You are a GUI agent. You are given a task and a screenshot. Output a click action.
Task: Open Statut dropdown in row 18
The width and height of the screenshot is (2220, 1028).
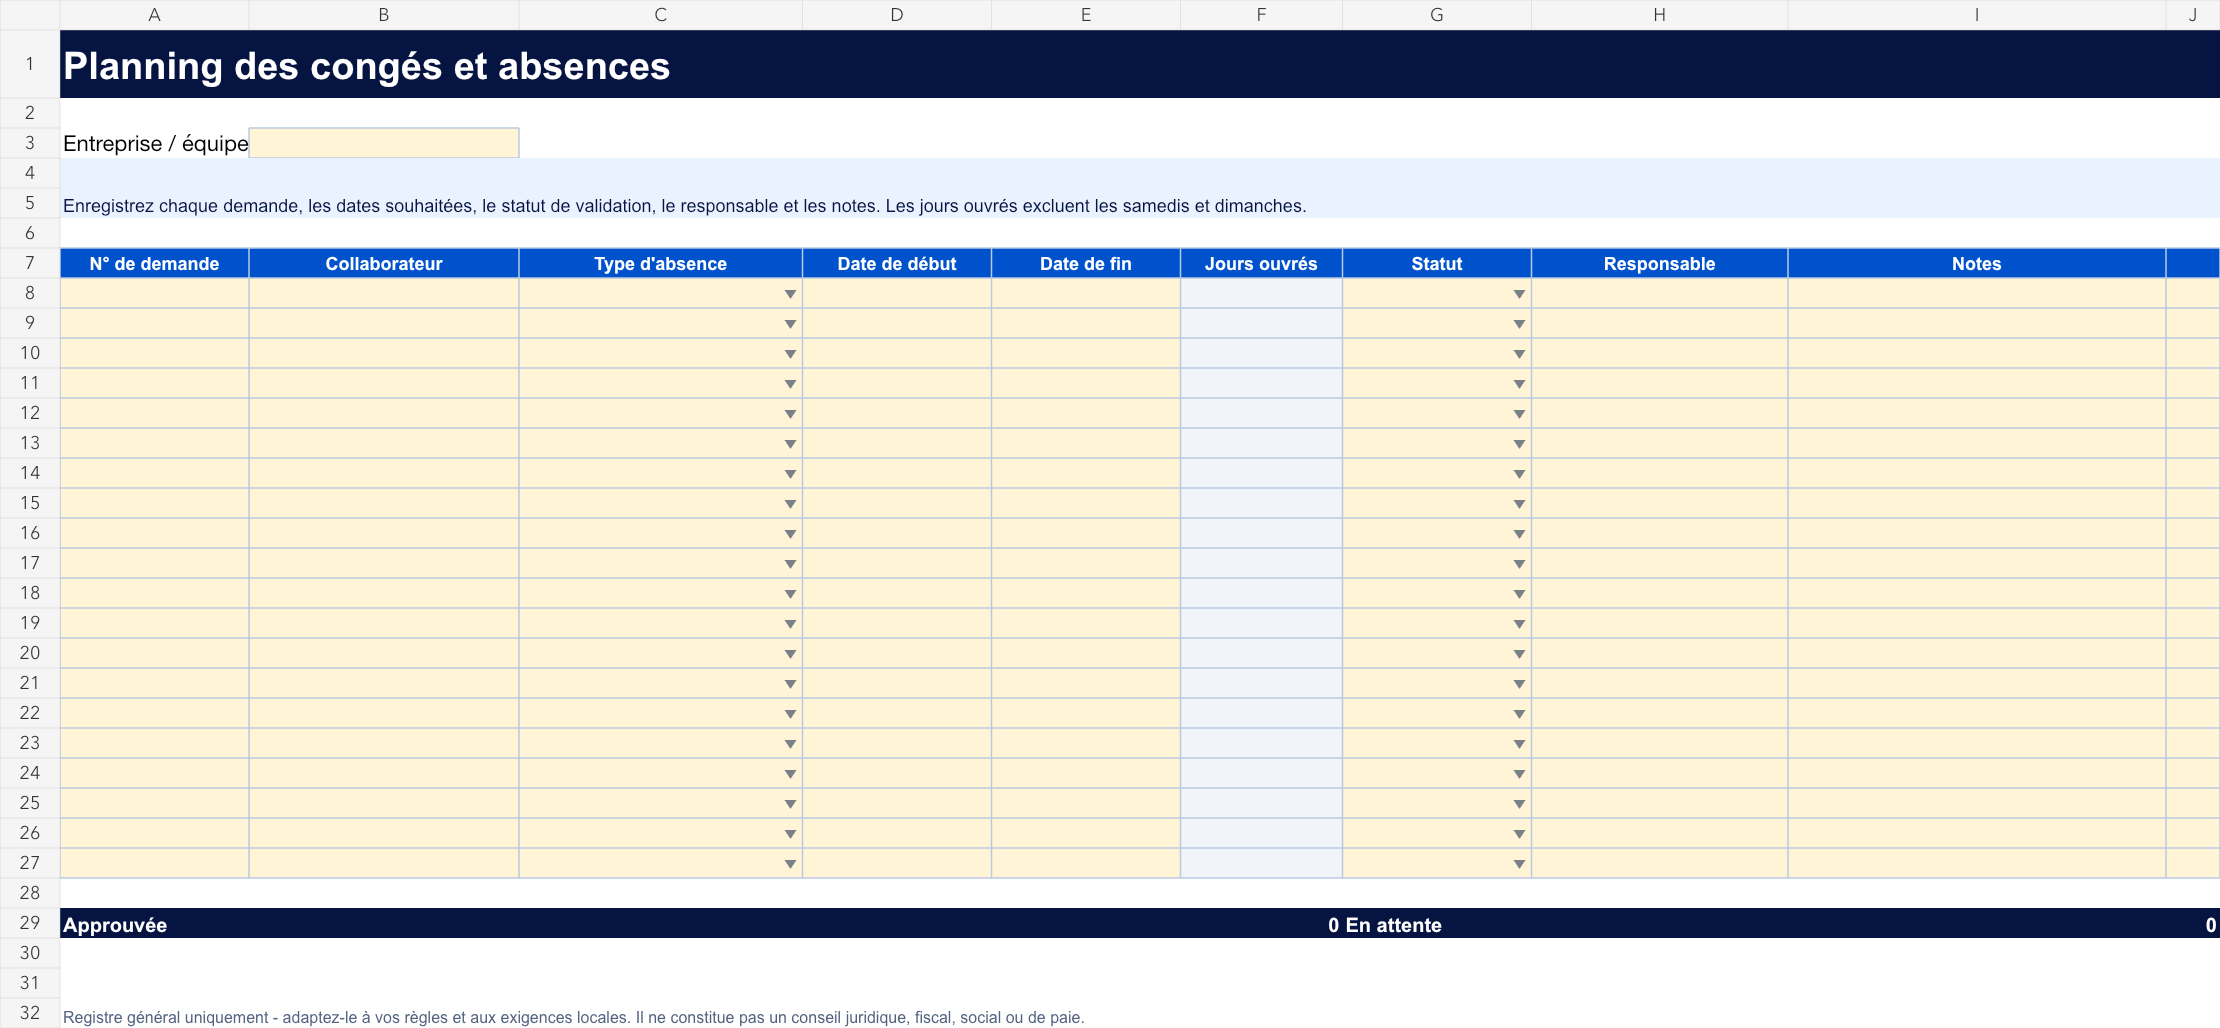coord(1519,594)
